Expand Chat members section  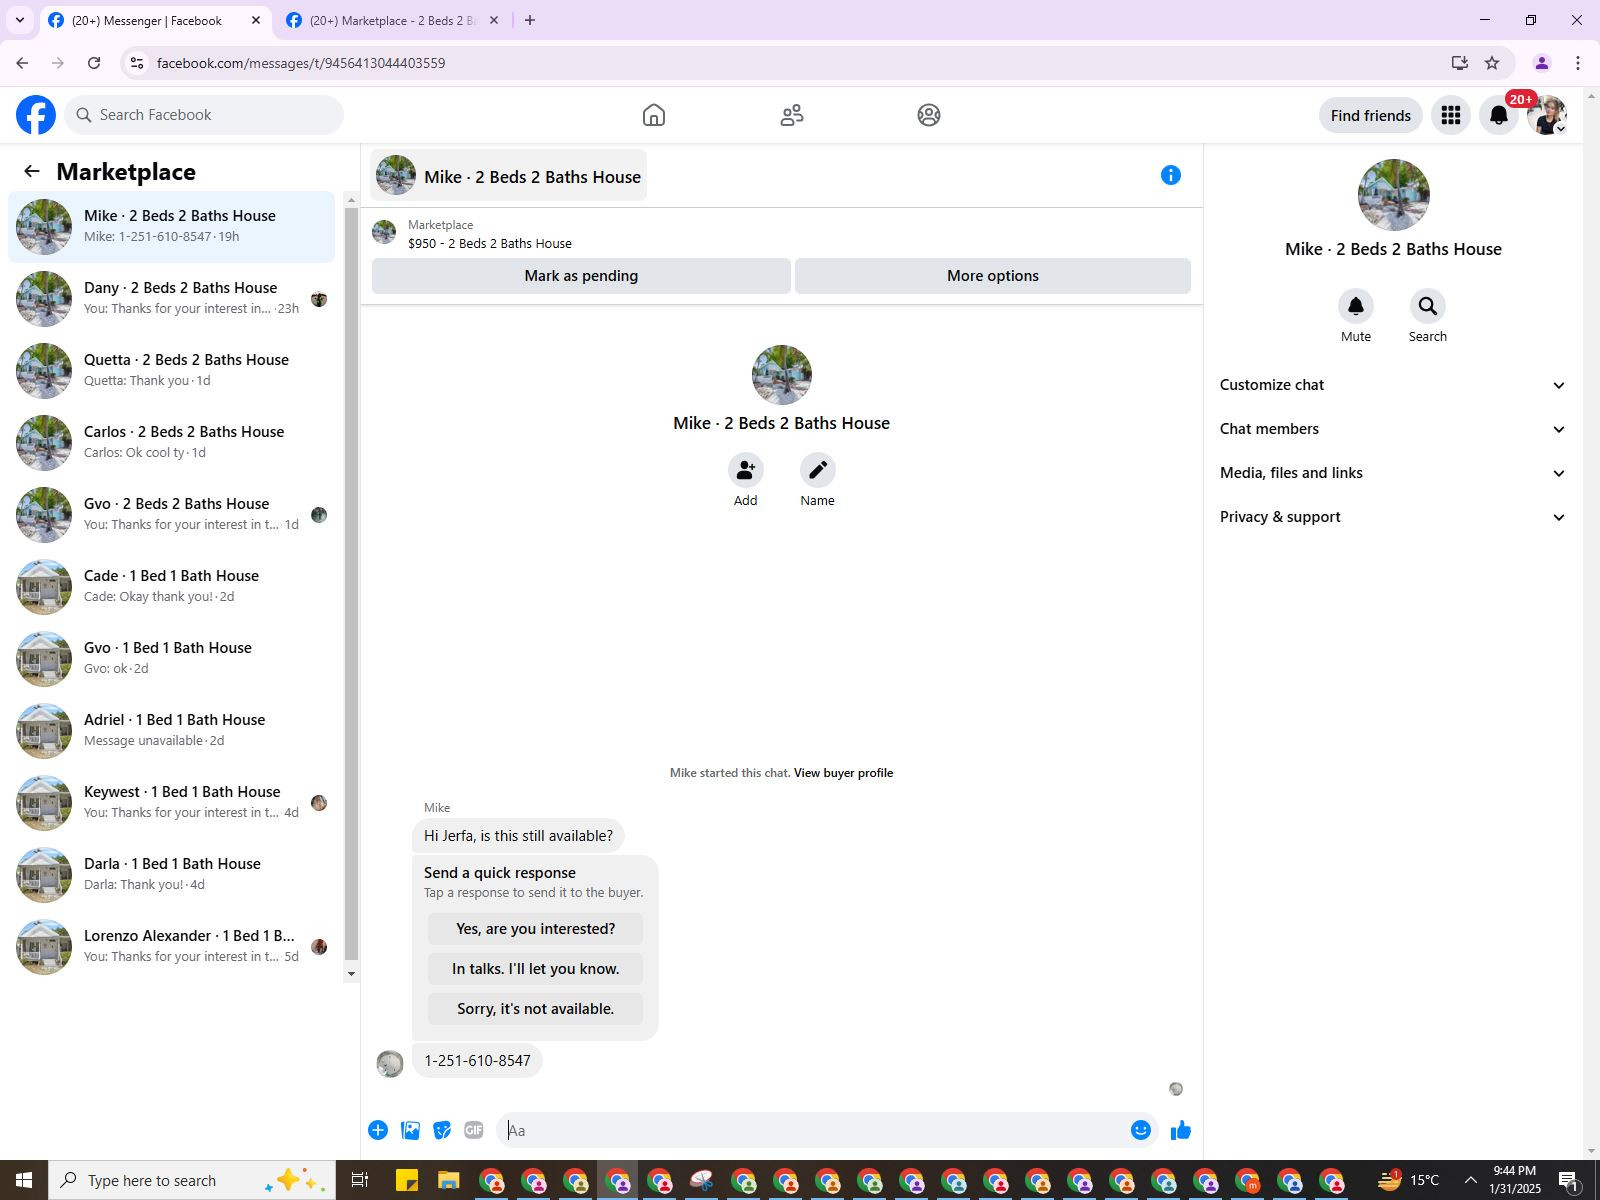tap(1392, 429)
